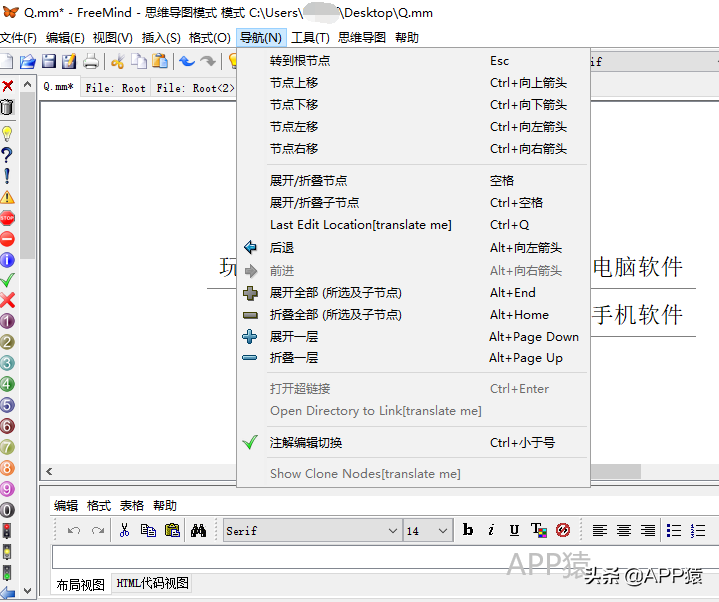Add the blue question mark icon
The height and width of the screenshot is (602, 719).
click(7, 155)
